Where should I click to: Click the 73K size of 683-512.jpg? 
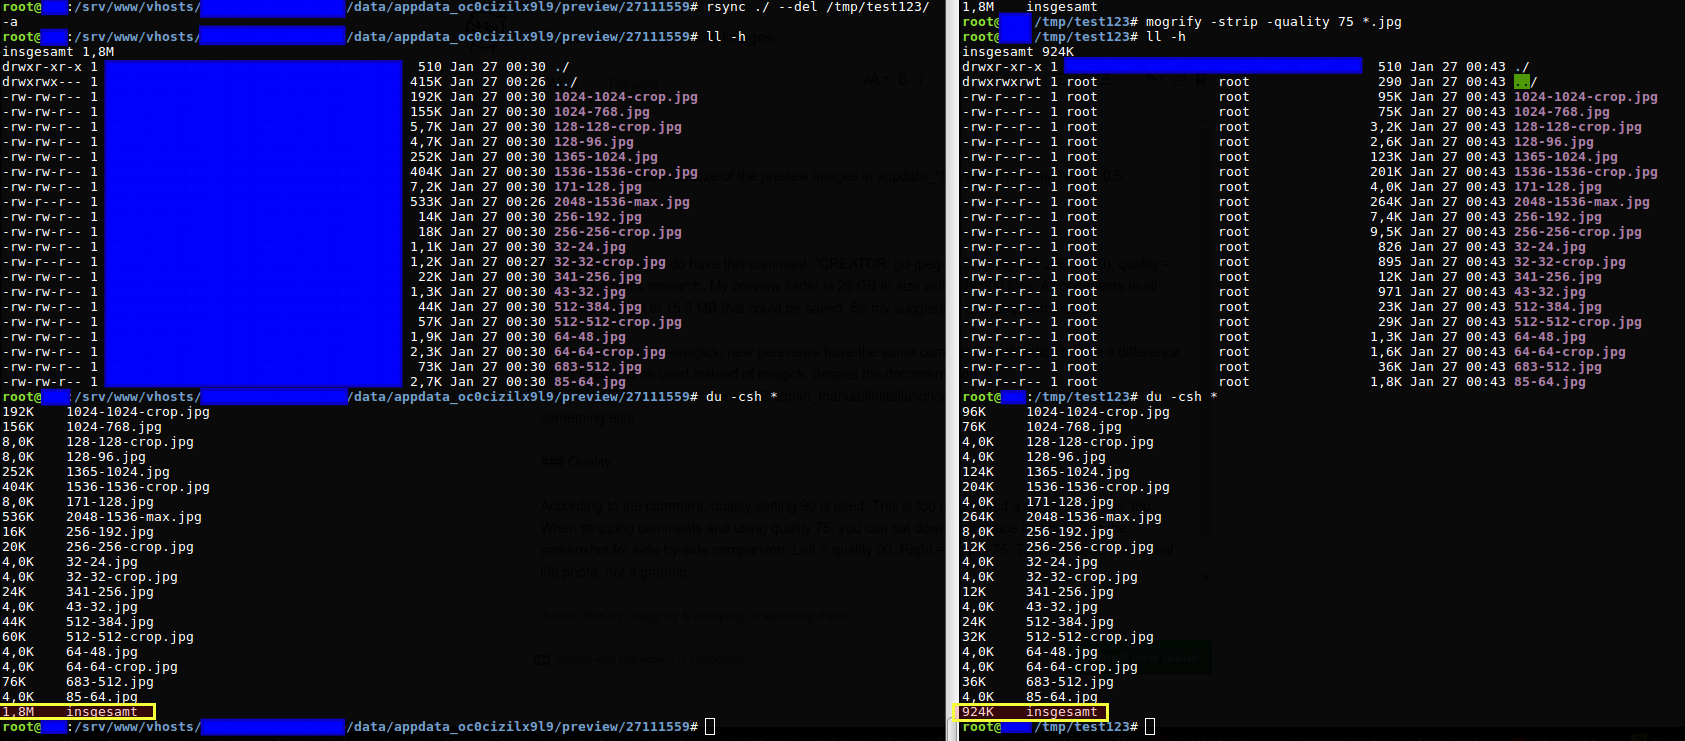430,367
